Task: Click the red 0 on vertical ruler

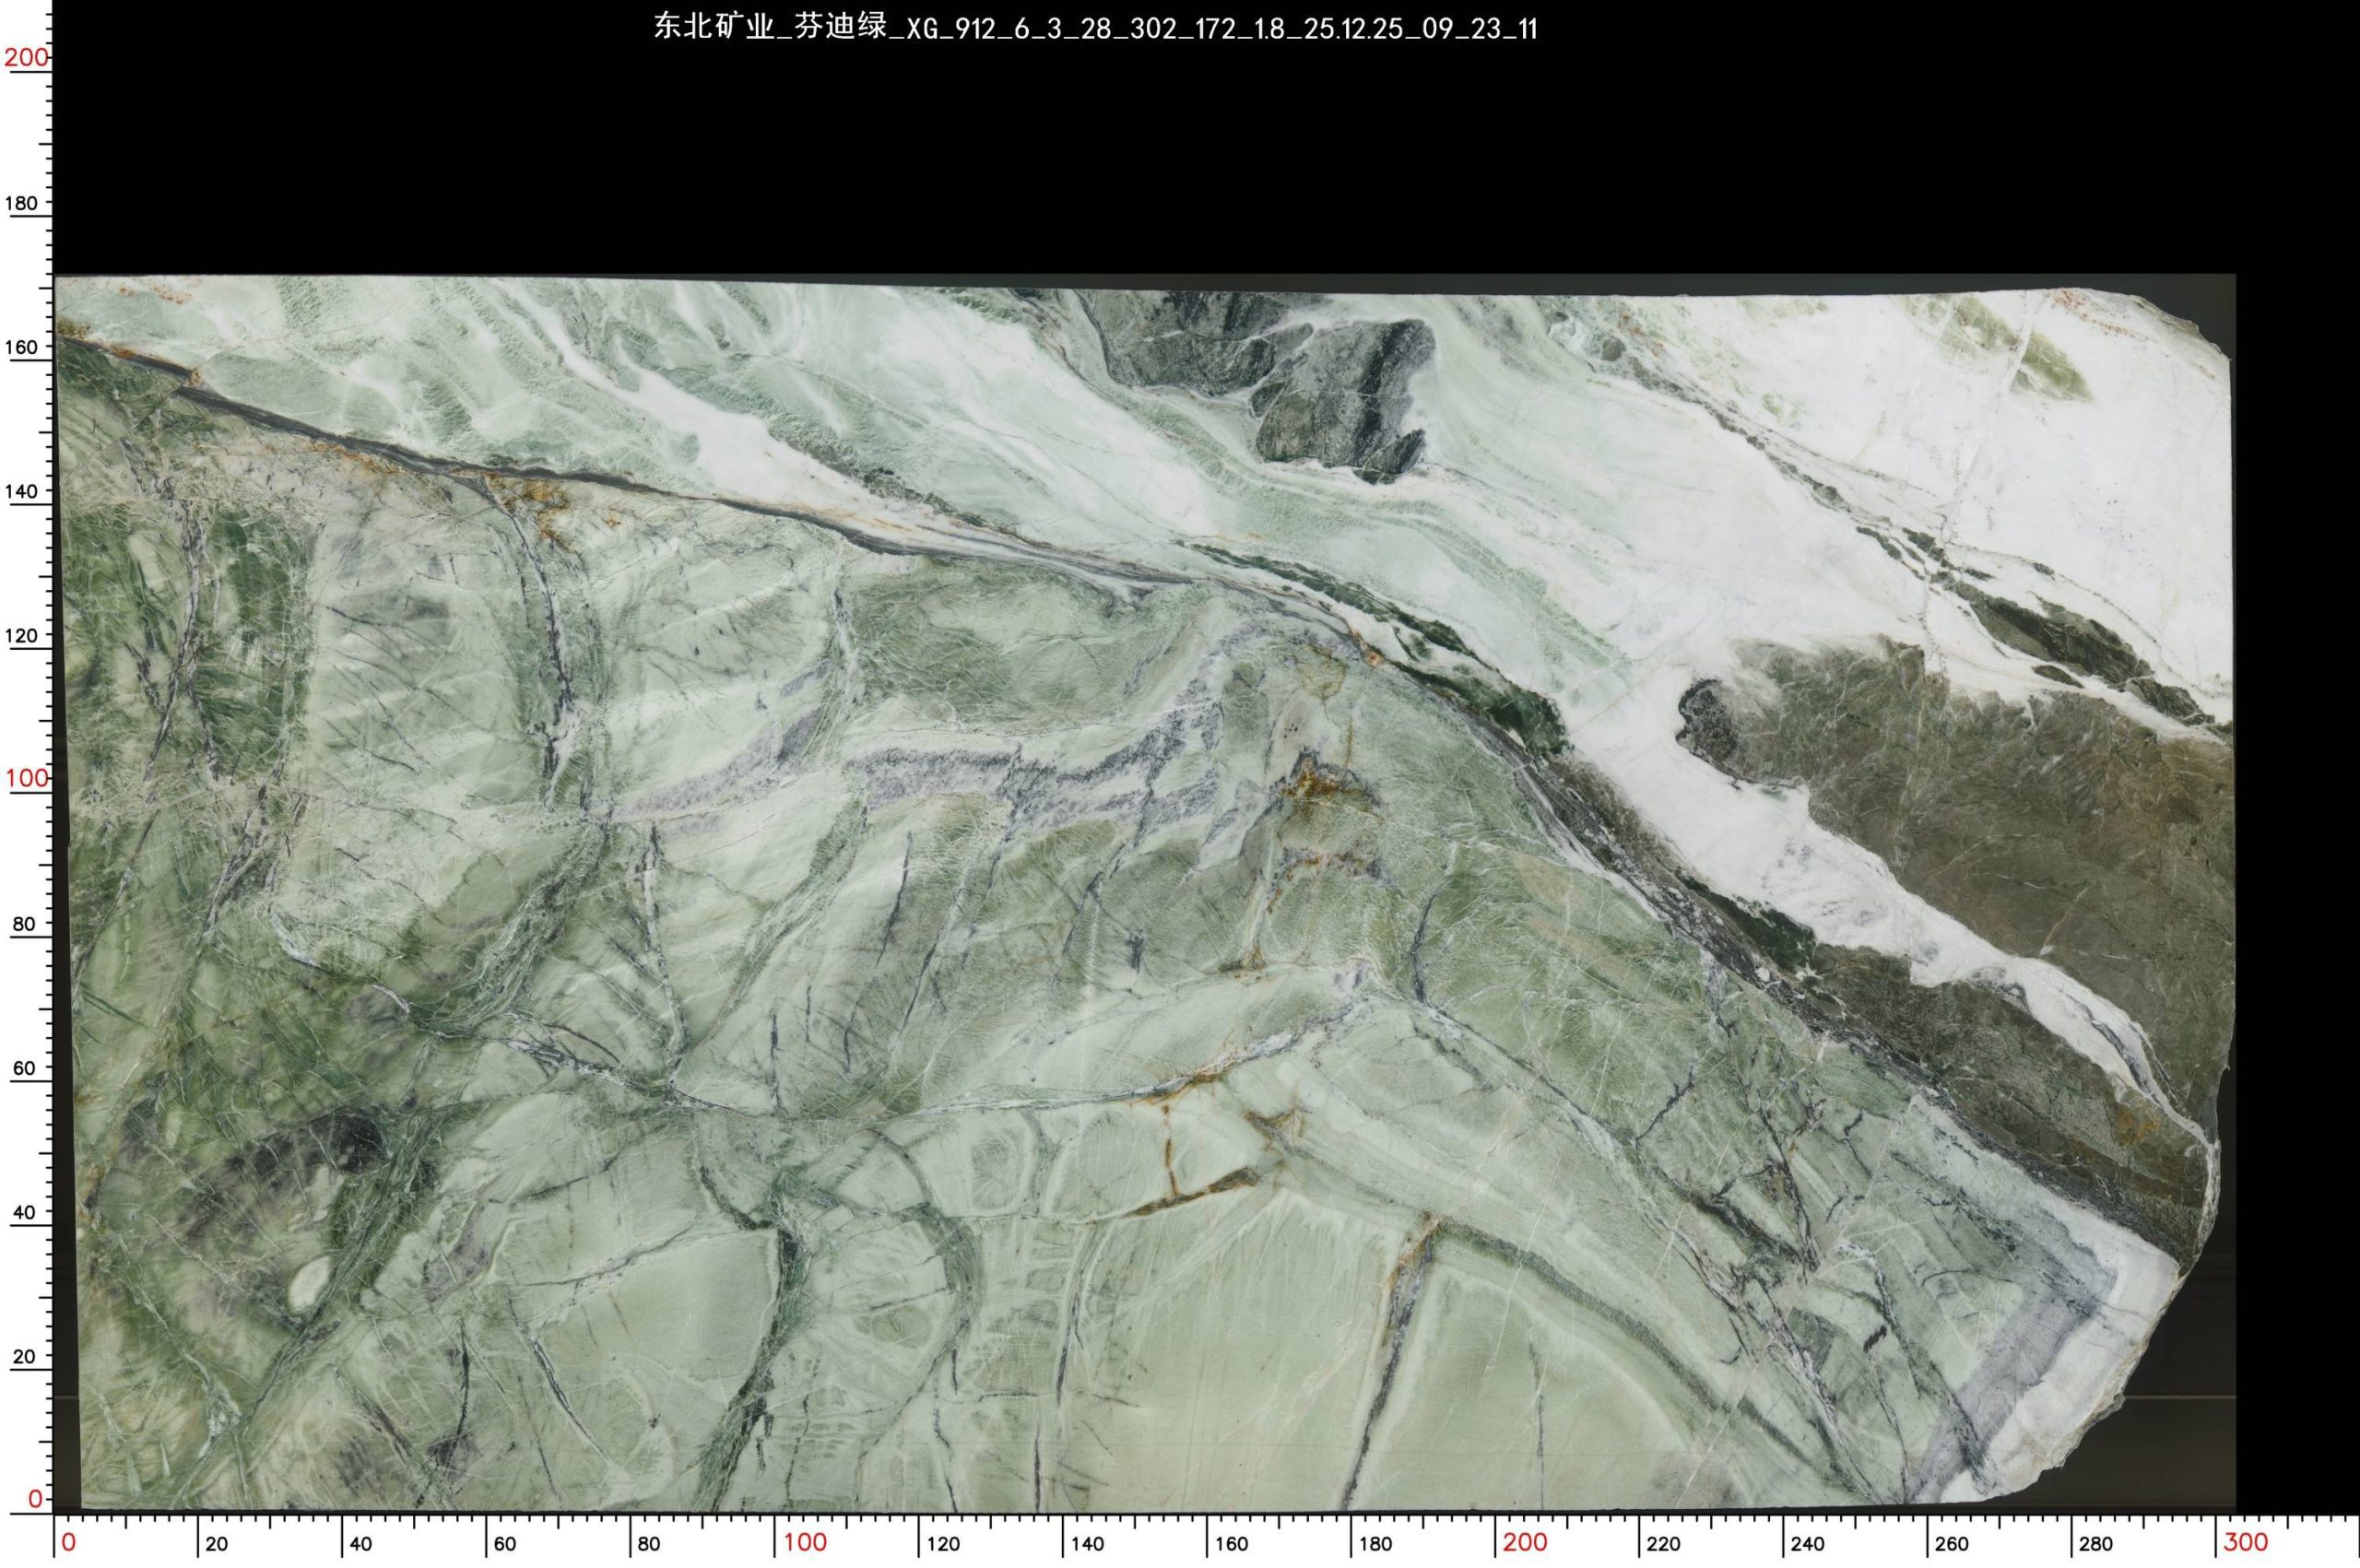Action: point(35,1498)
